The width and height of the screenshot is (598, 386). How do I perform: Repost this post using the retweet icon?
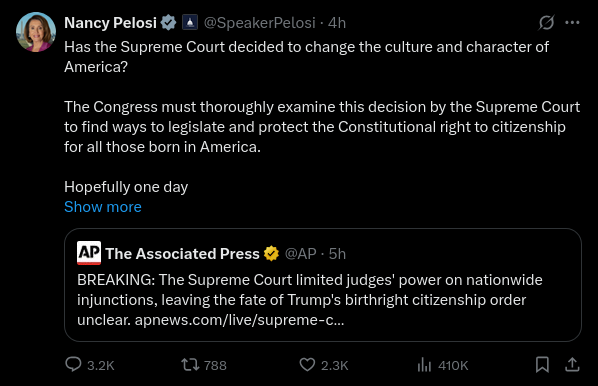coord(190,365)
